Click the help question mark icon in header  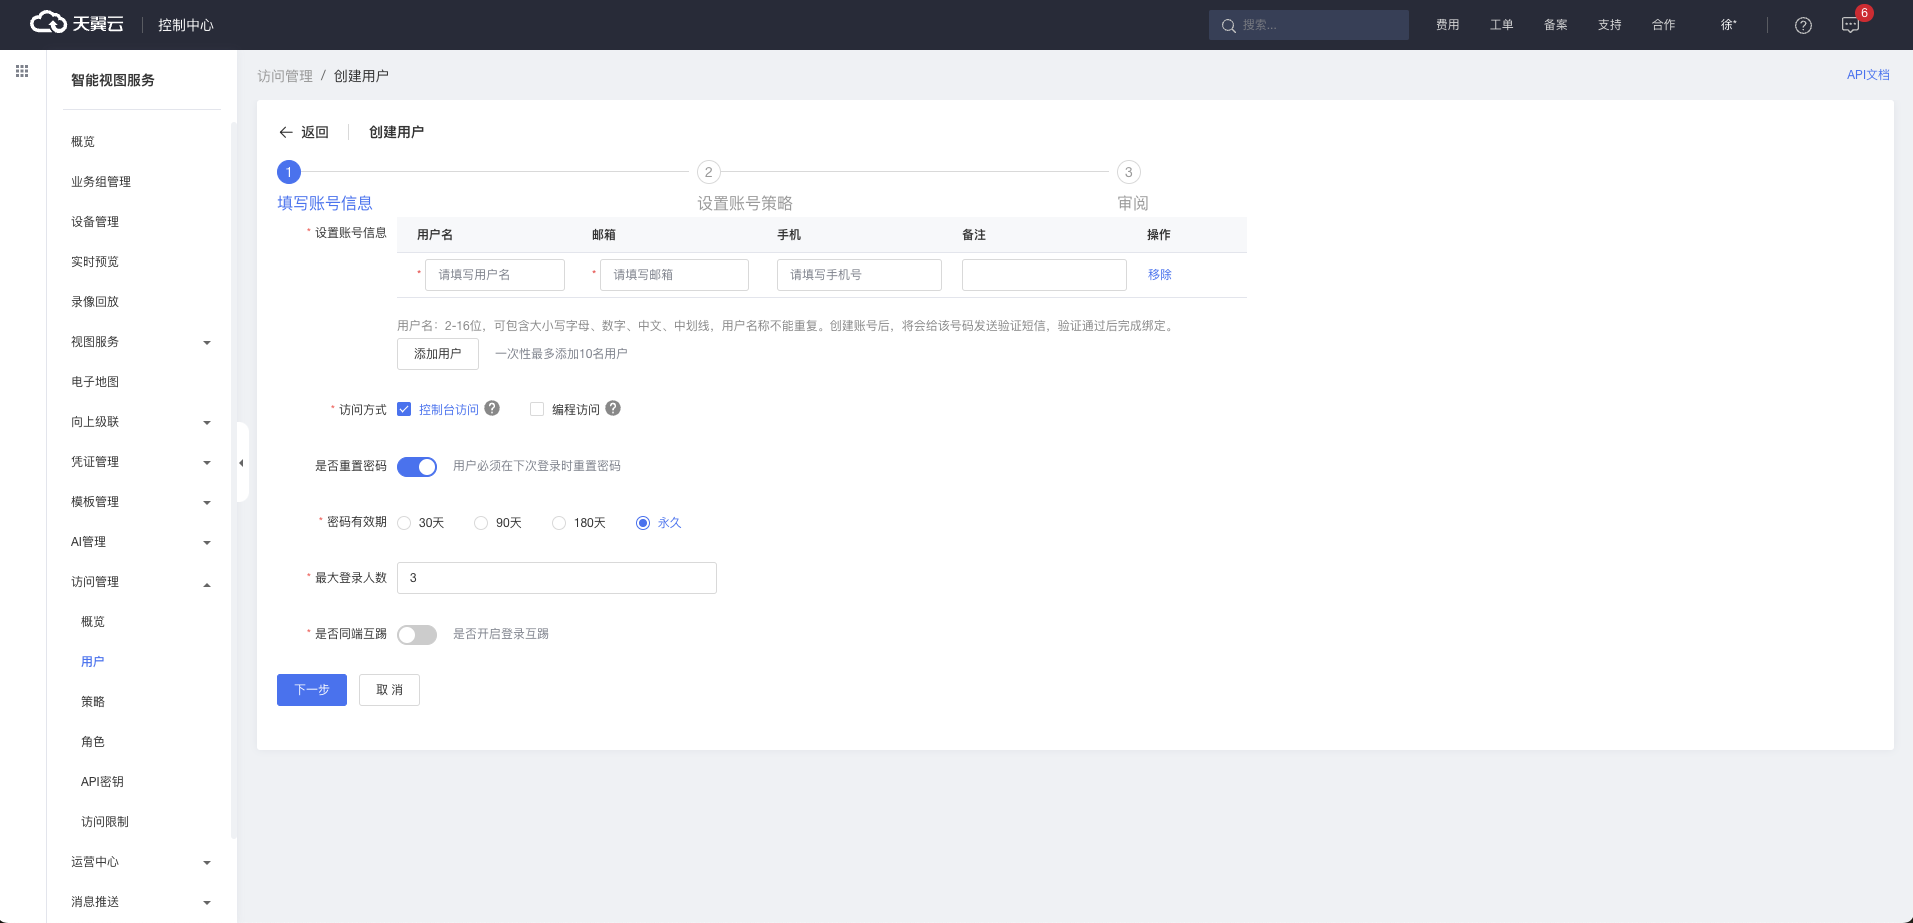[x=1803, y=25]
